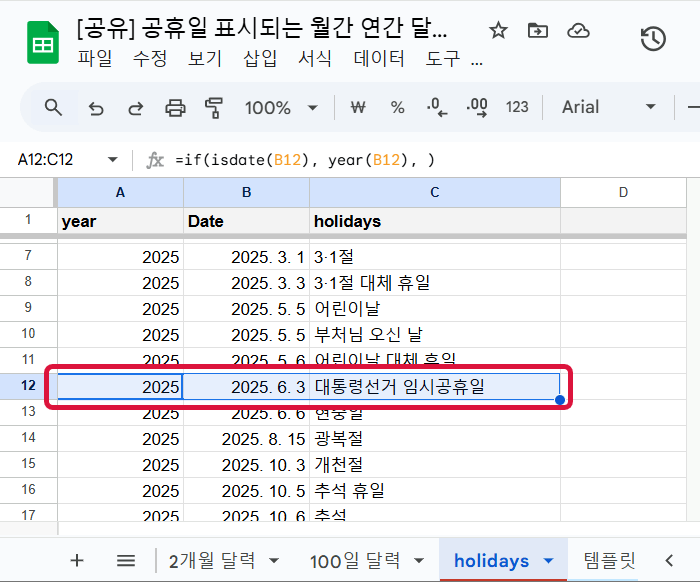Select column D header

point(622,192)
